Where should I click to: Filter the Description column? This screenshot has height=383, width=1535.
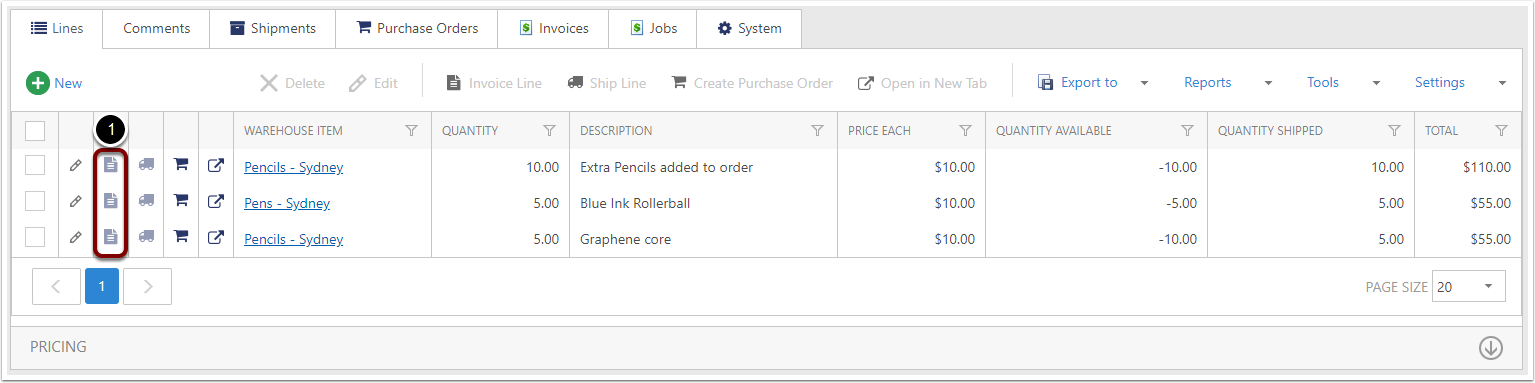pos(817,131)
